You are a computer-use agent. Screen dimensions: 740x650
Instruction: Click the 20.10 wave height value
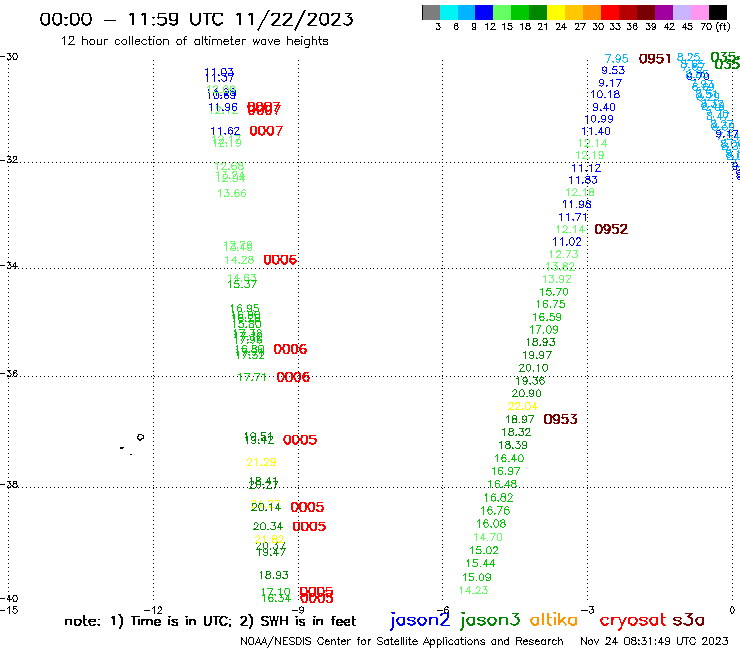pyautogui.click(x=533, y=368)
